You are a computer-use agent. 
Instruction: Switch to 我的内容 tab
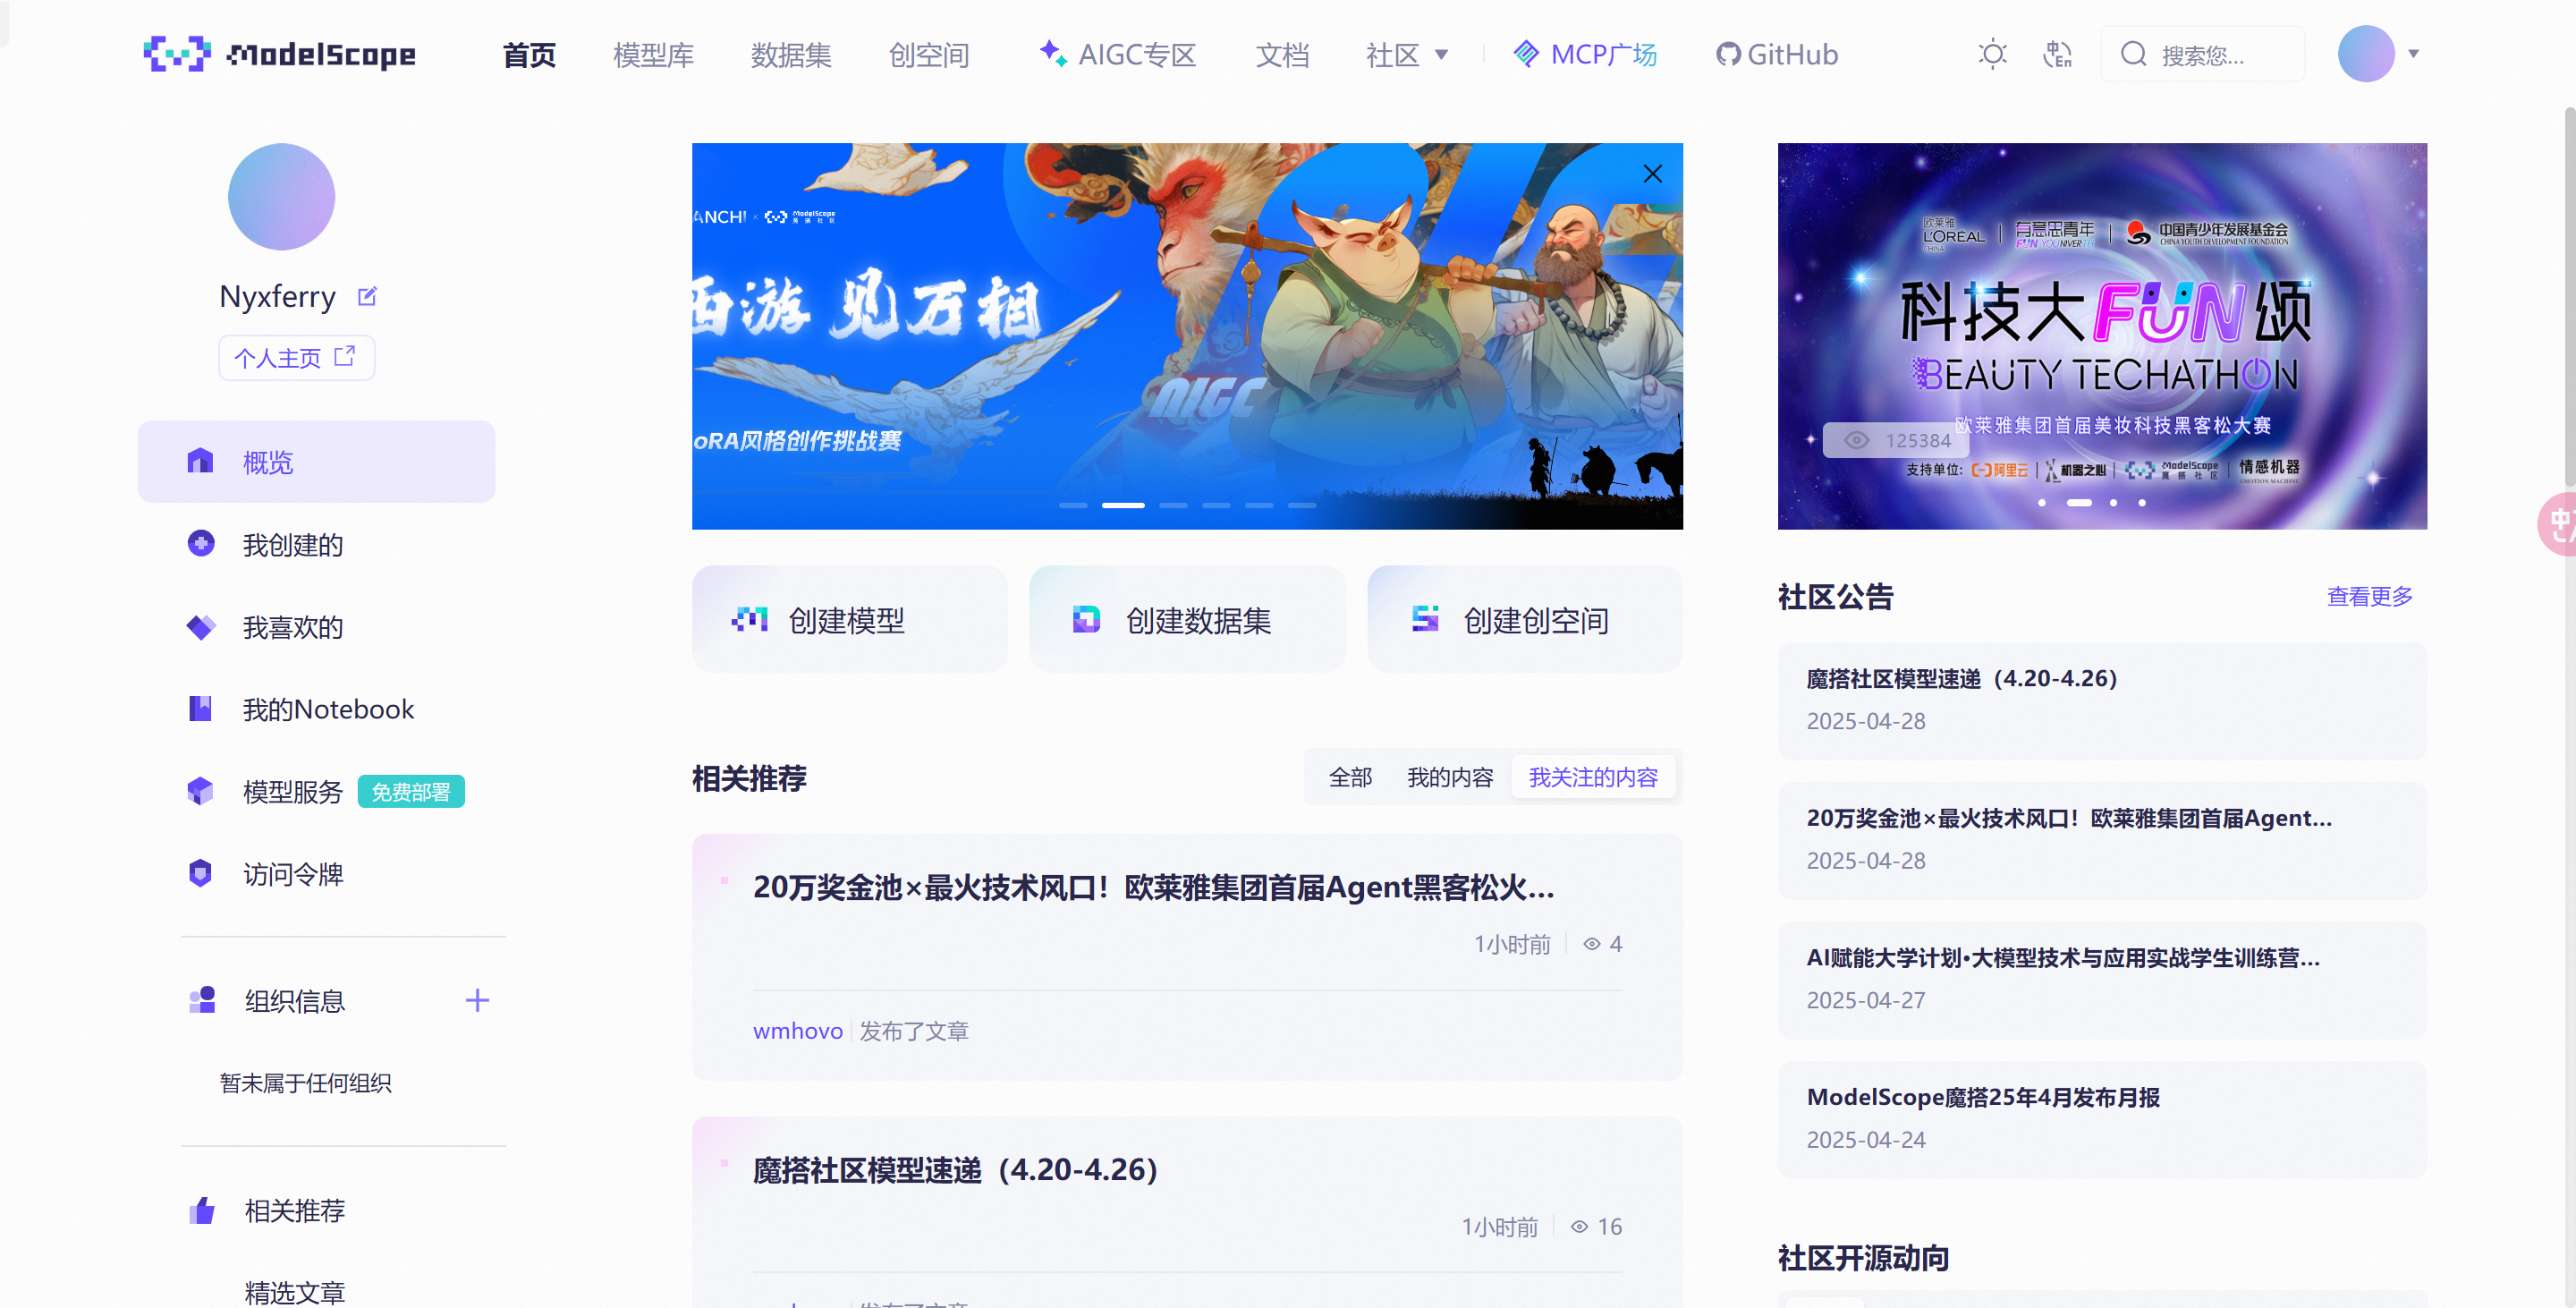point(1449,777)
